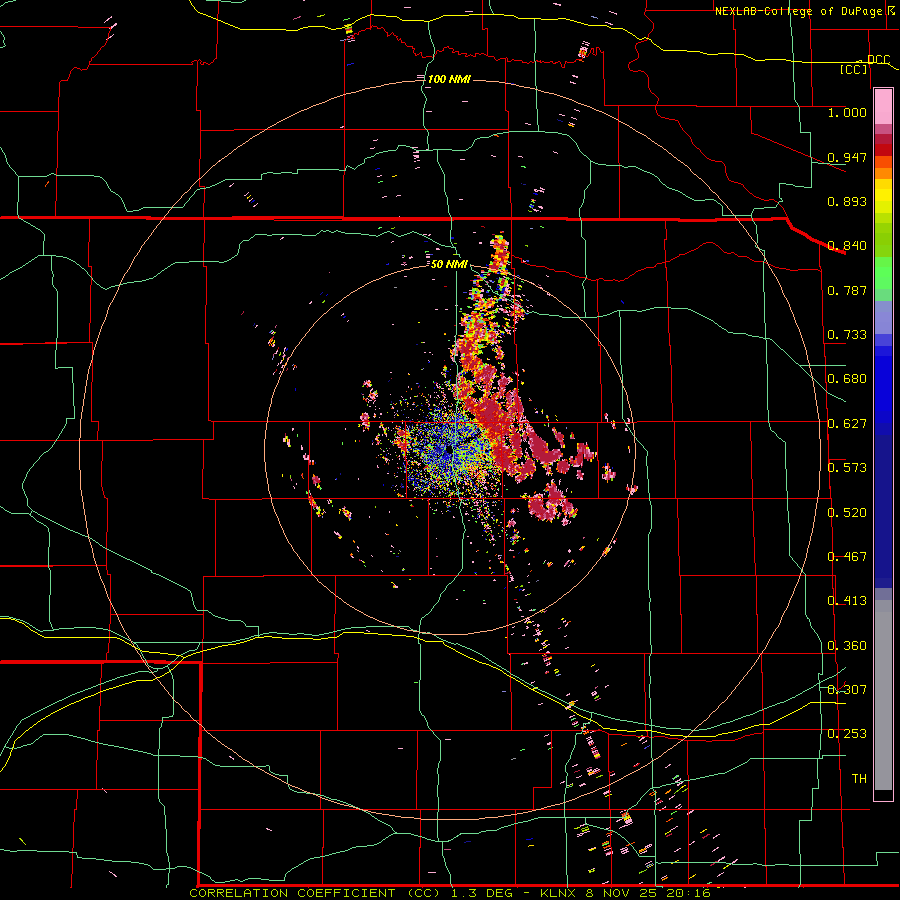Select the 100 NMI range ring label
Screen dimensions: 900x900
tap(449, 79)
